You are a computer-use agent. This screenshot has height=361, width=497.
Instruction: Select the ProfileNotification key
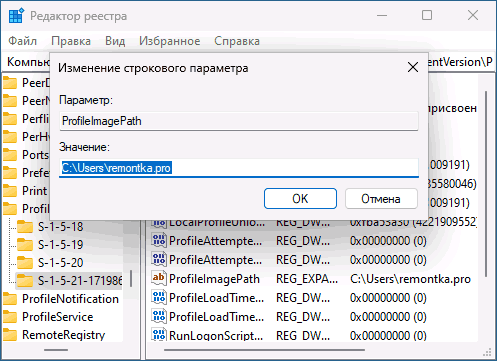coord(70,299)
